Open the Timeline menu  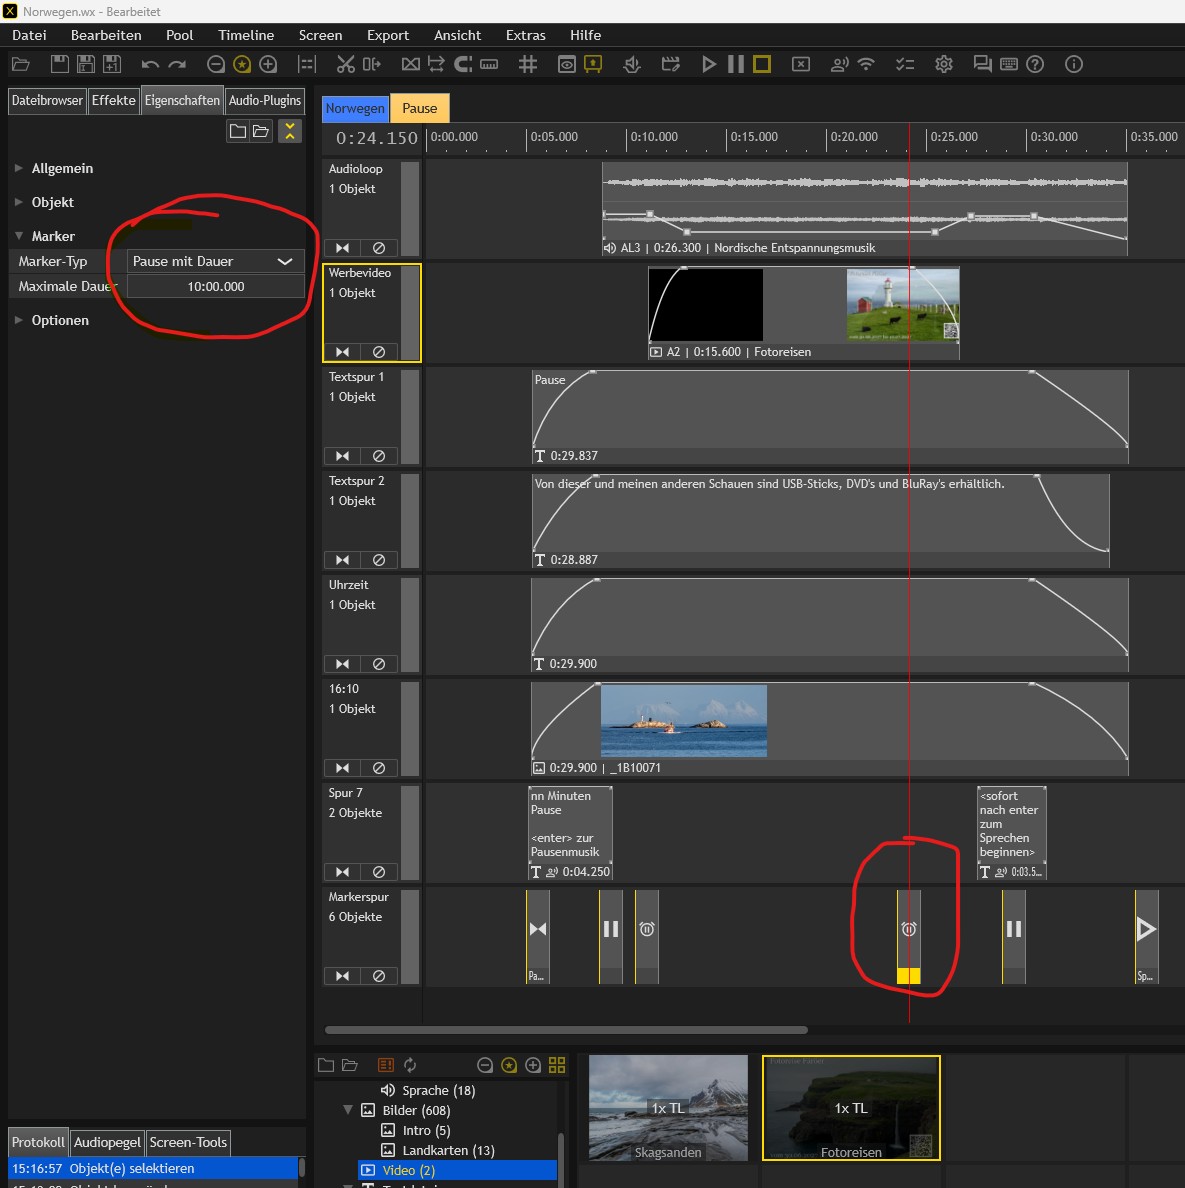pos(246,35)
